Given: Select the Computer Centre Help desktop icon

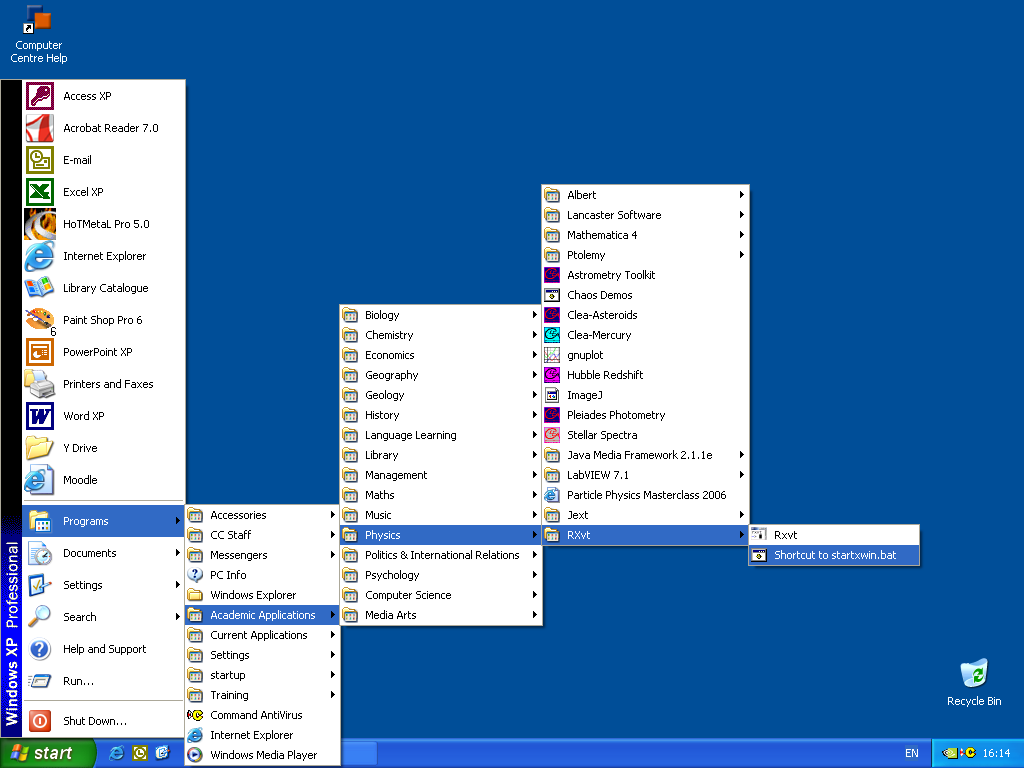Looking at the screenshot, I should pyautogui.click(x=39, y=35).
